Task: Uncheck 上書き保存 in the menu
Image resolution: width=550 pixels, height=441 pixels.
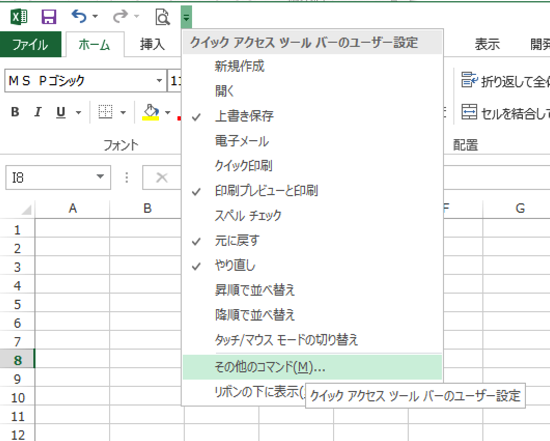Action: [x=312, y=116]
